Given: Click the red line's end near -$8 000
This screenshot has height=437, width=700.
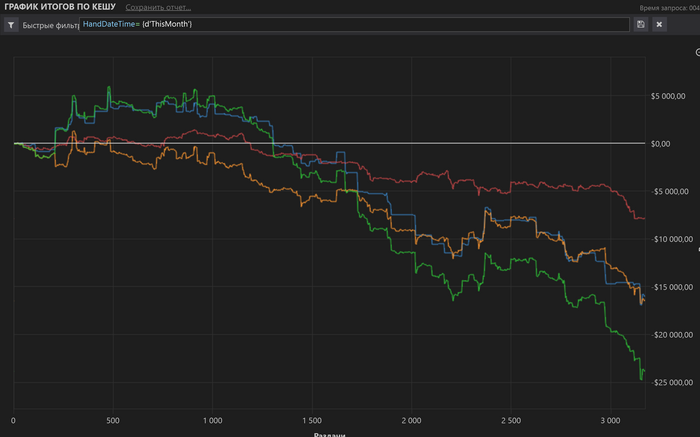Looking at the screenshot, I should [643, 218].
